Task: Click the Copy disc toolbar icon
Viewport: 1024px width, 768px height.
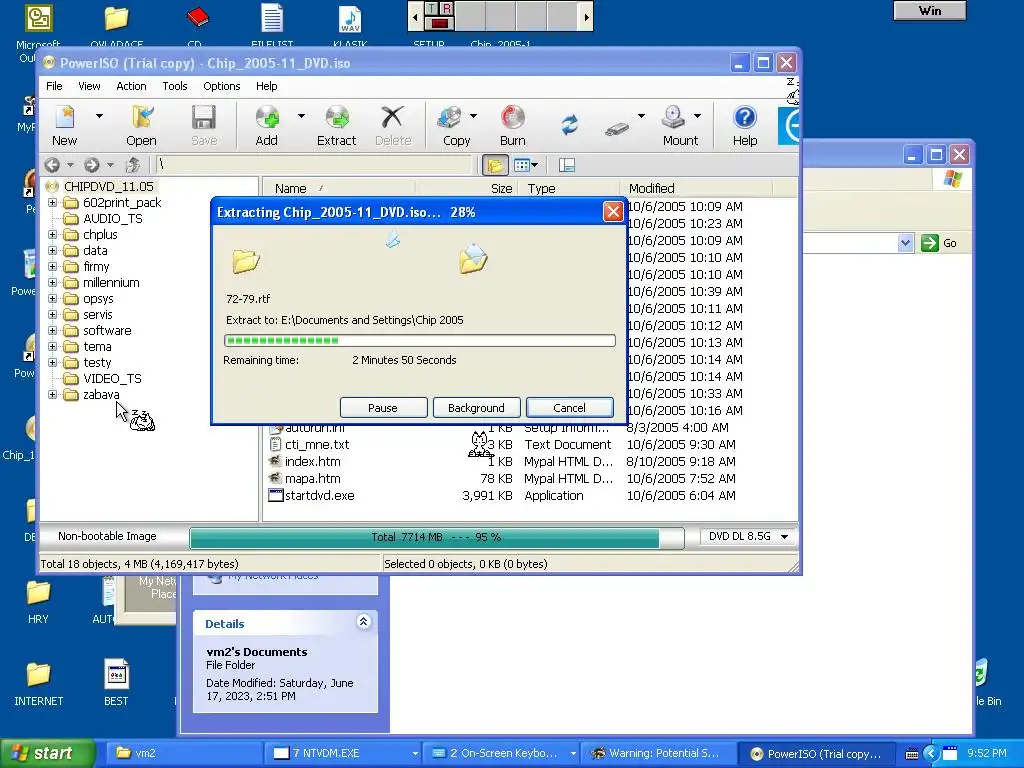Action: (x=456, y=125)
